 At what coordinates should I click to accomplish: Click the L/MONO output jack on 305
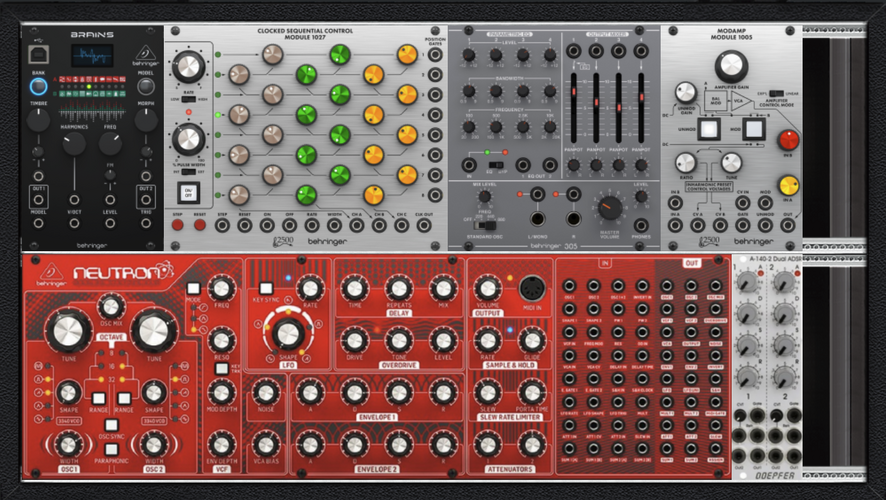[x=537, y=219]
